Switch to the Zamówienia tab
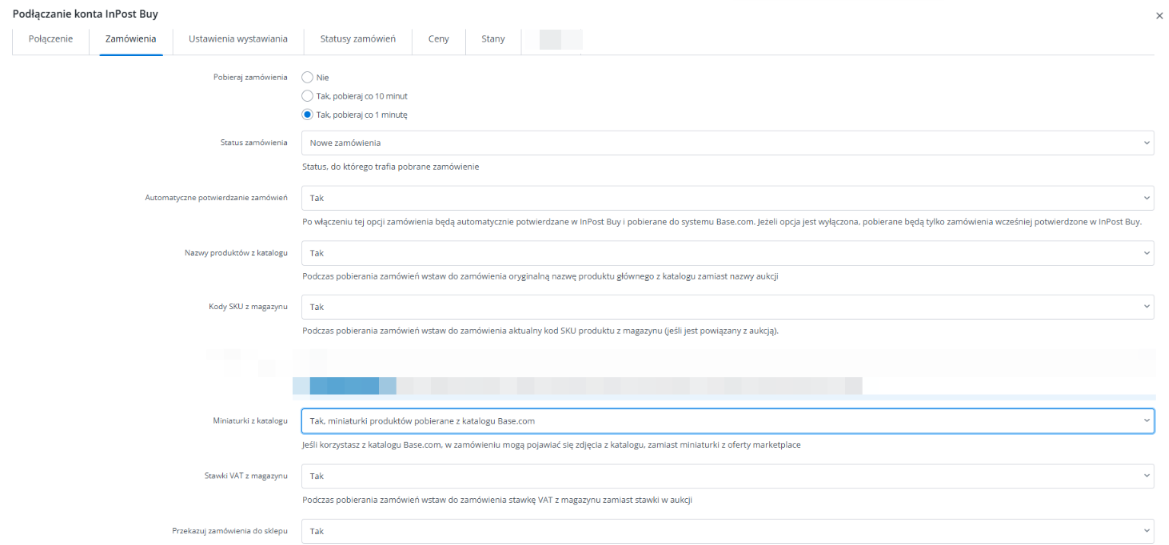 tap(131, 39)
